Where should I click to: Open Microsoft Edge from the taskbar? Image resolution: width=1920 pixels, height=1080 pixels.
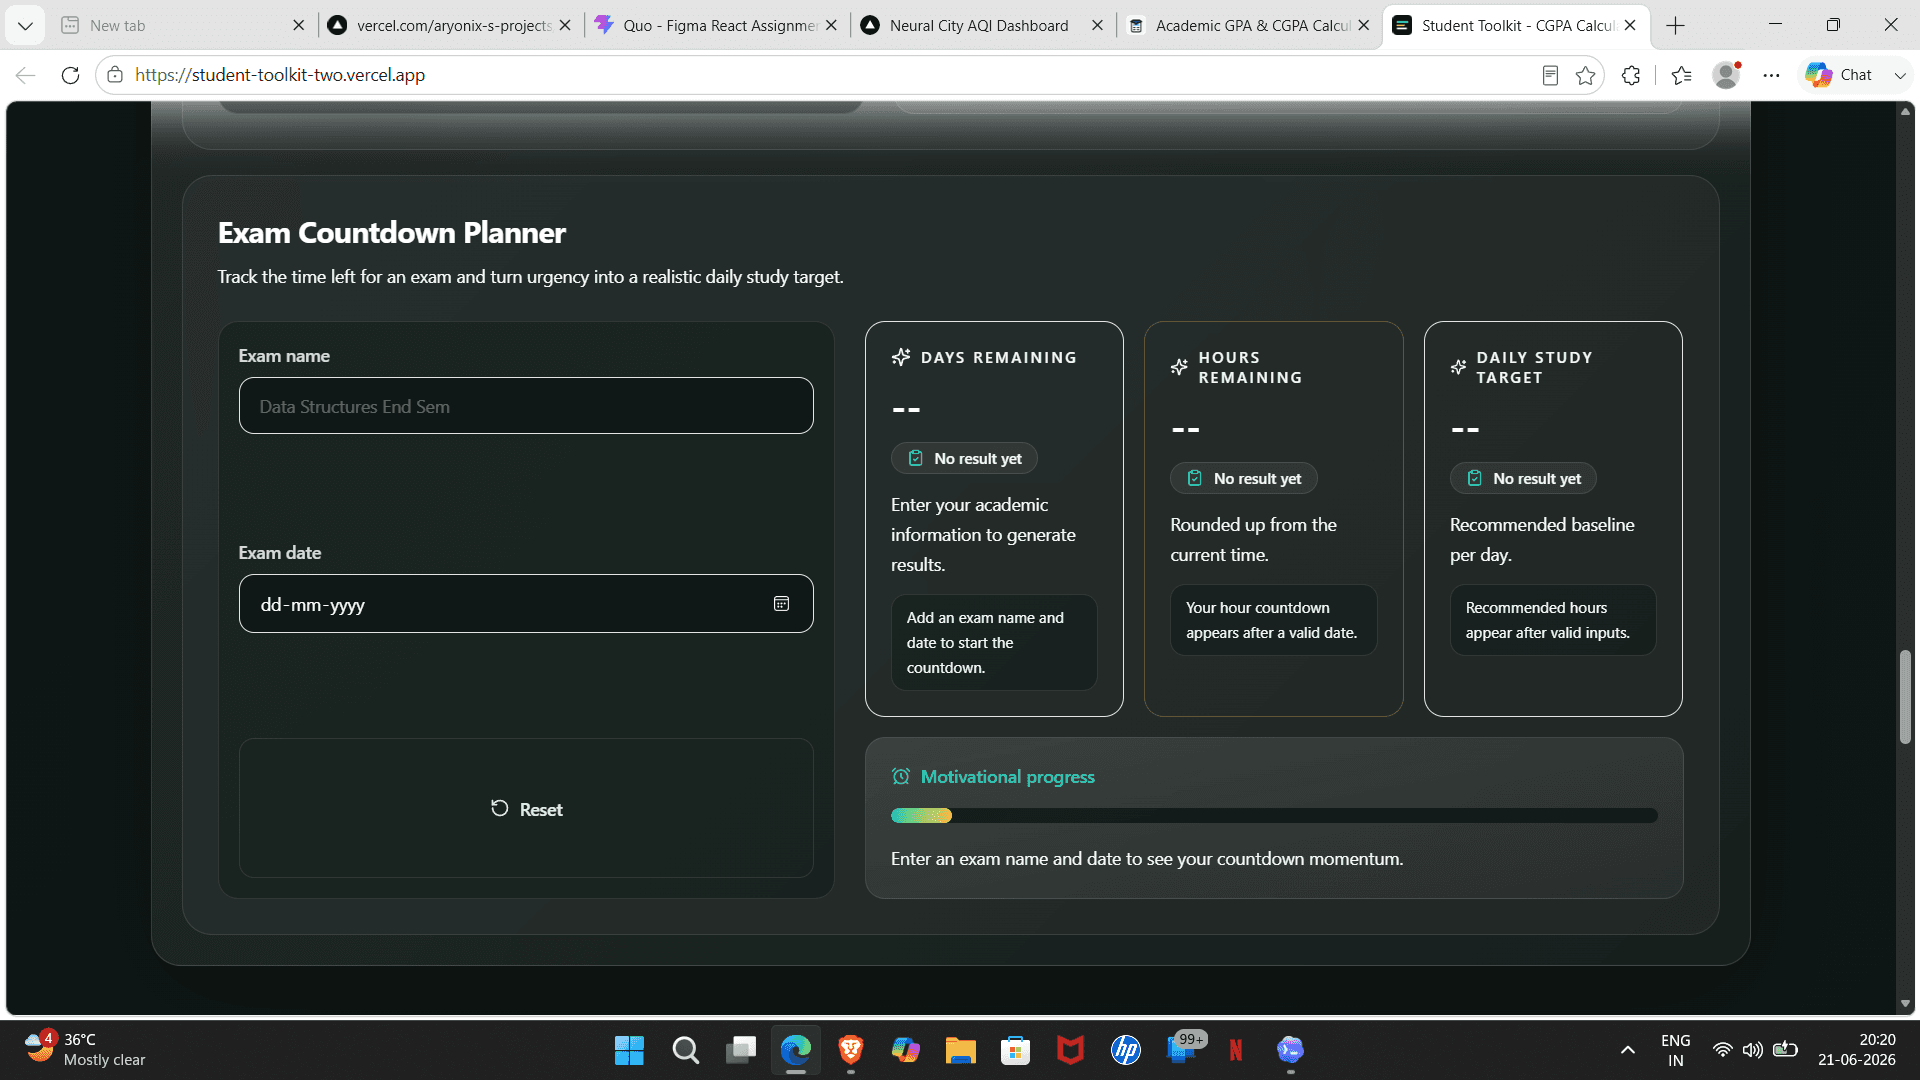pos(796,1050)
